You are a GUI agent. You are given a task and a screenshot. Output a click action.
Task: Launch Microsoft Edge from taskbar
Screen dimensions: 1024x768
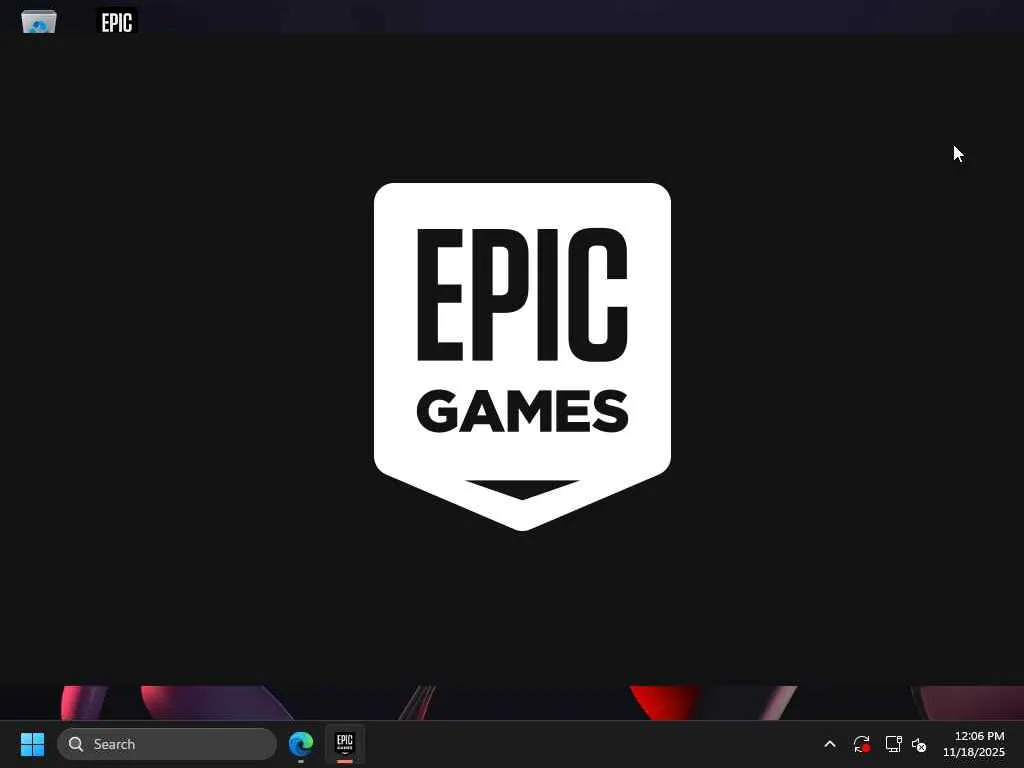301,744
